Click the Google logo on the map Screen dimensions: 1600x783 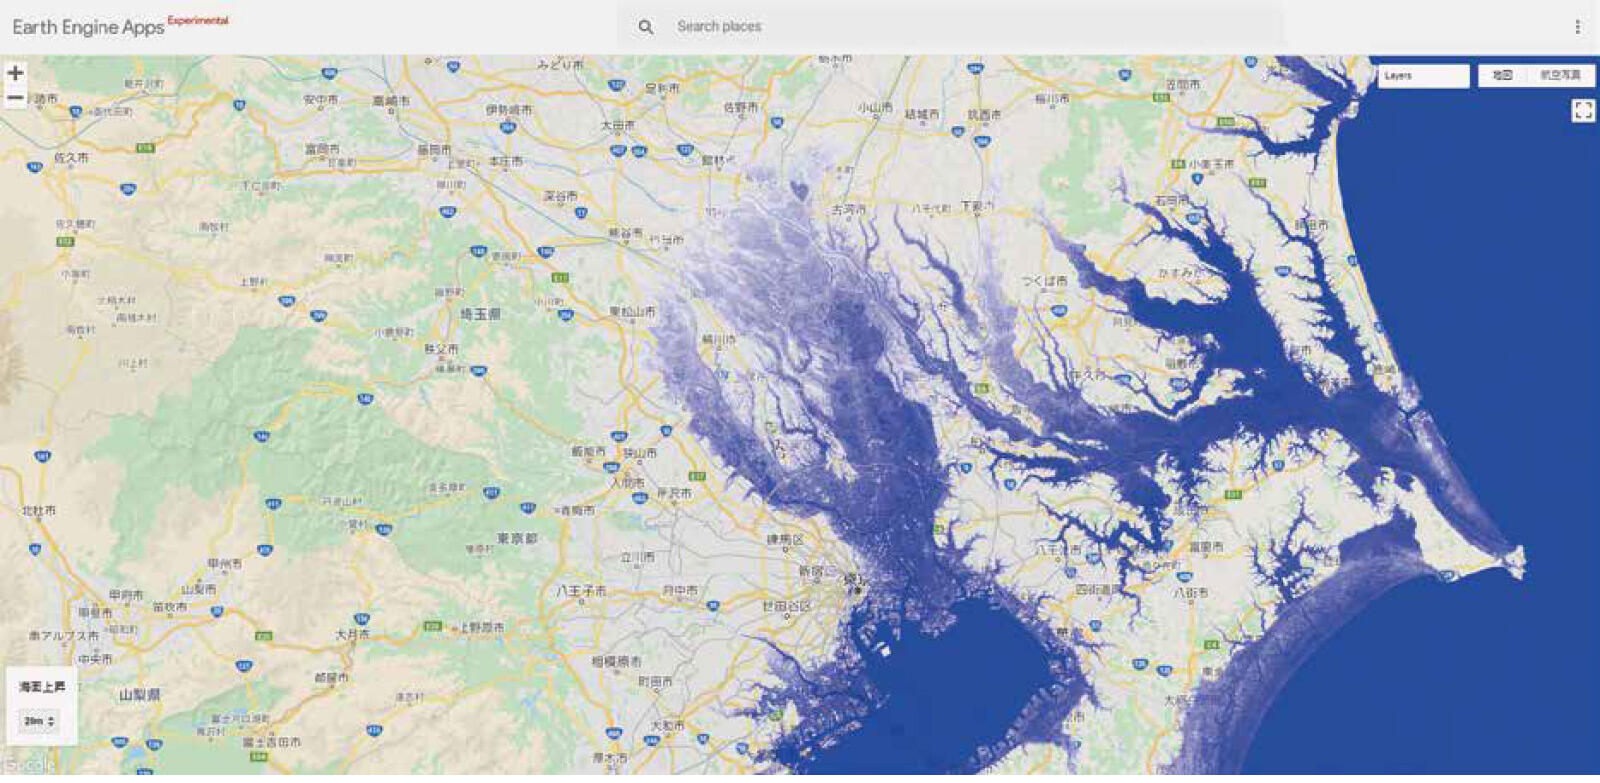tap(30, 765)
